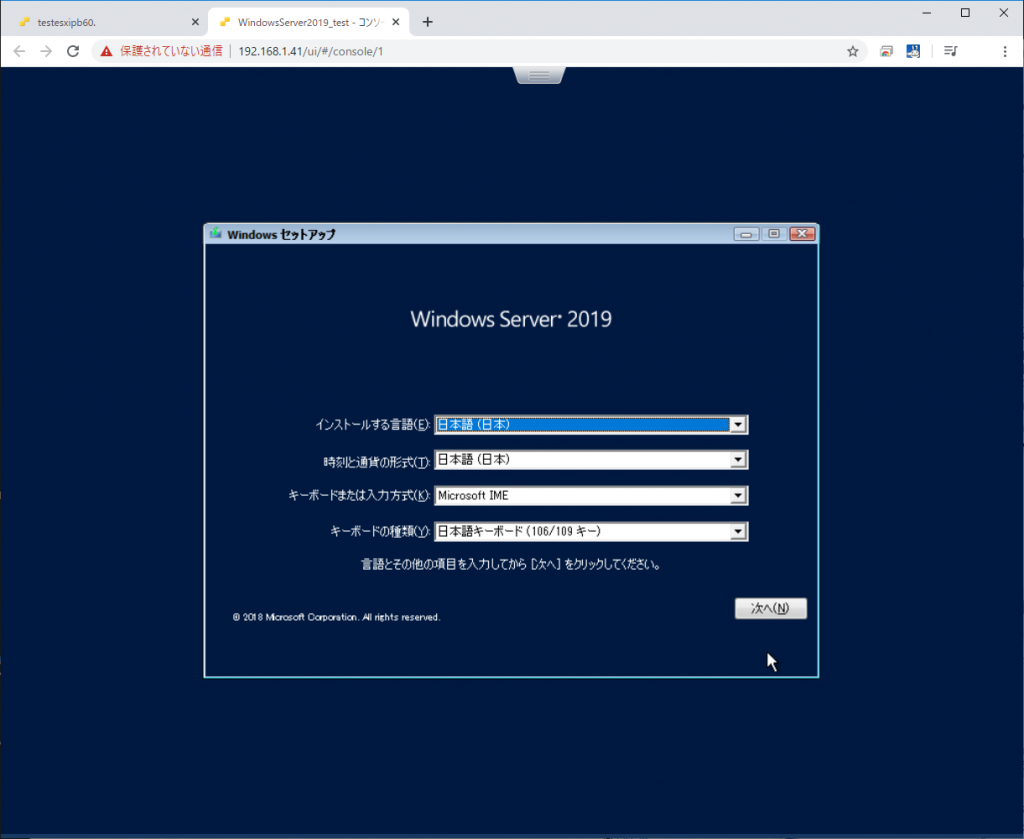This screenshot has width=1024, height=839.
Task: Open the install language dropdown
Action: click(x=591, y=424)
